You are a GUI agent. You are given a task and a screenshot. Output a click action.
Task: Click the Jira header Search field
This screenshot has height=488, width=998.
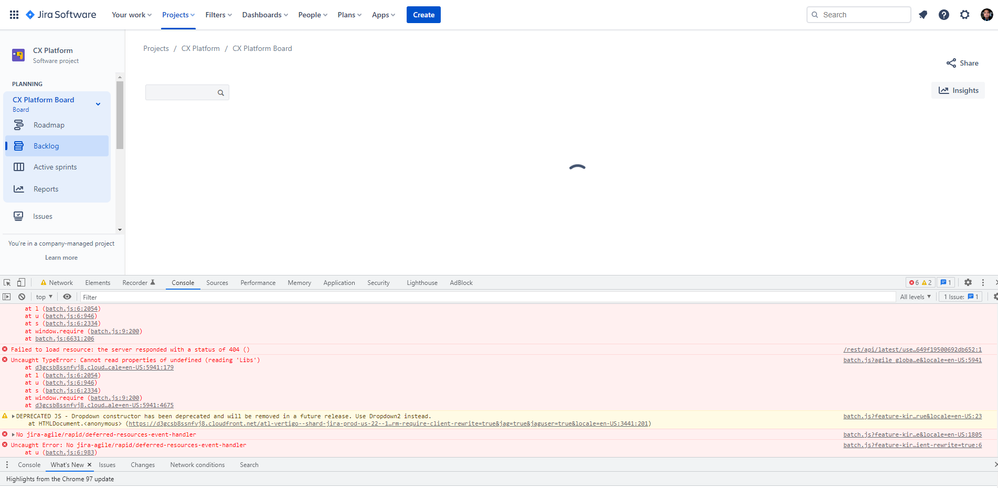pyautogui.click(x=859, y=15)
